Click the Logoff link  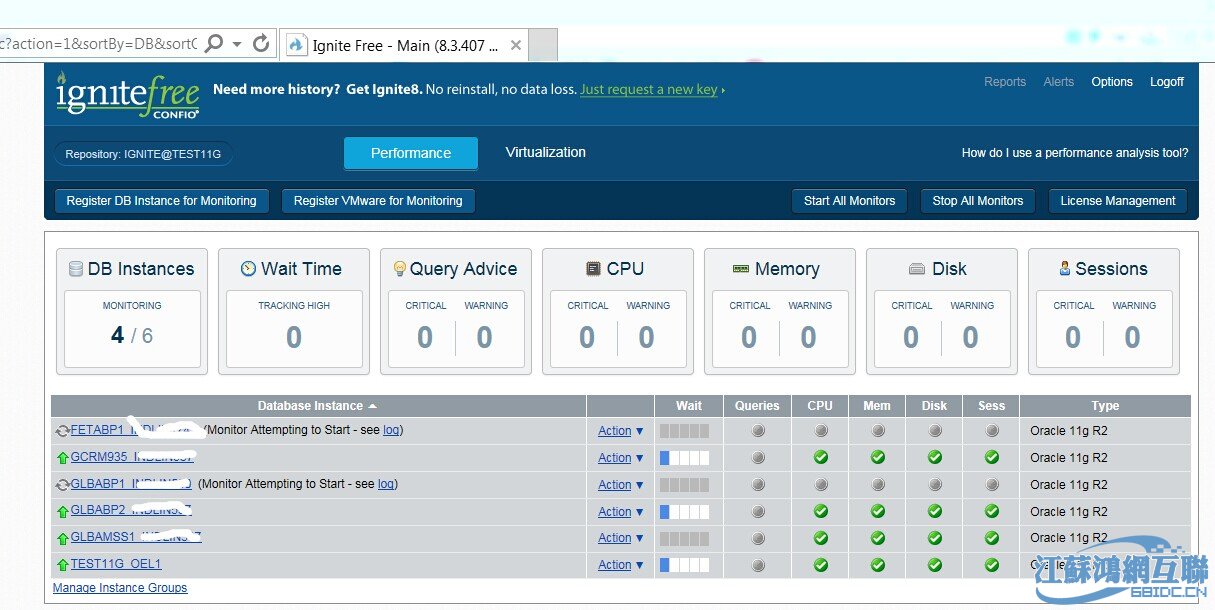[1167, 82]
